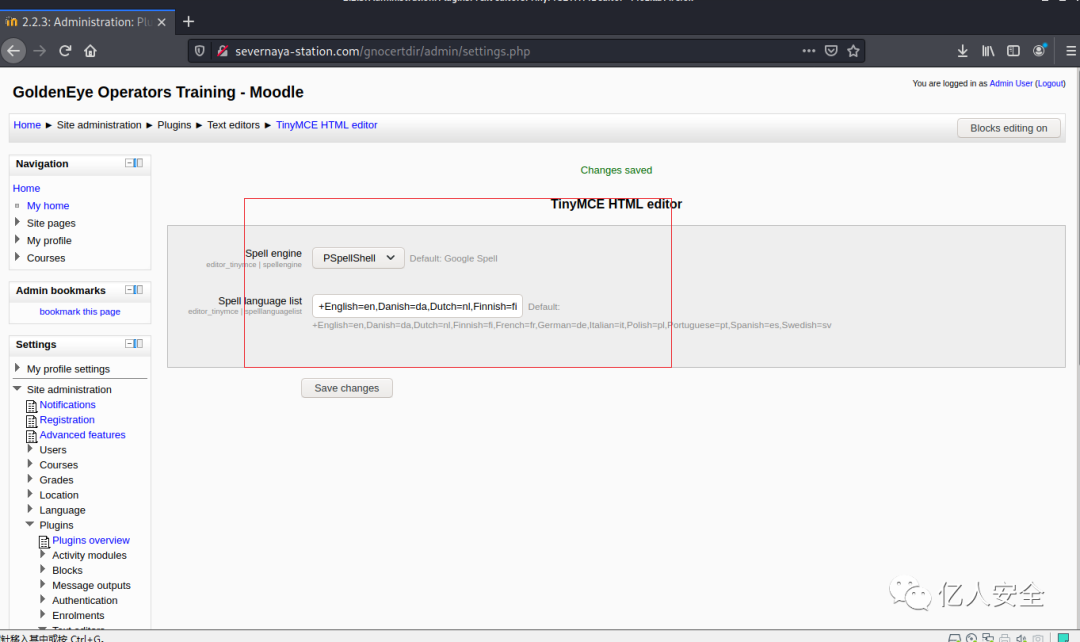Close the Administration tab
Image resolution: width=1080 pixels, height=642 pixels.
[x=161, y=22]
